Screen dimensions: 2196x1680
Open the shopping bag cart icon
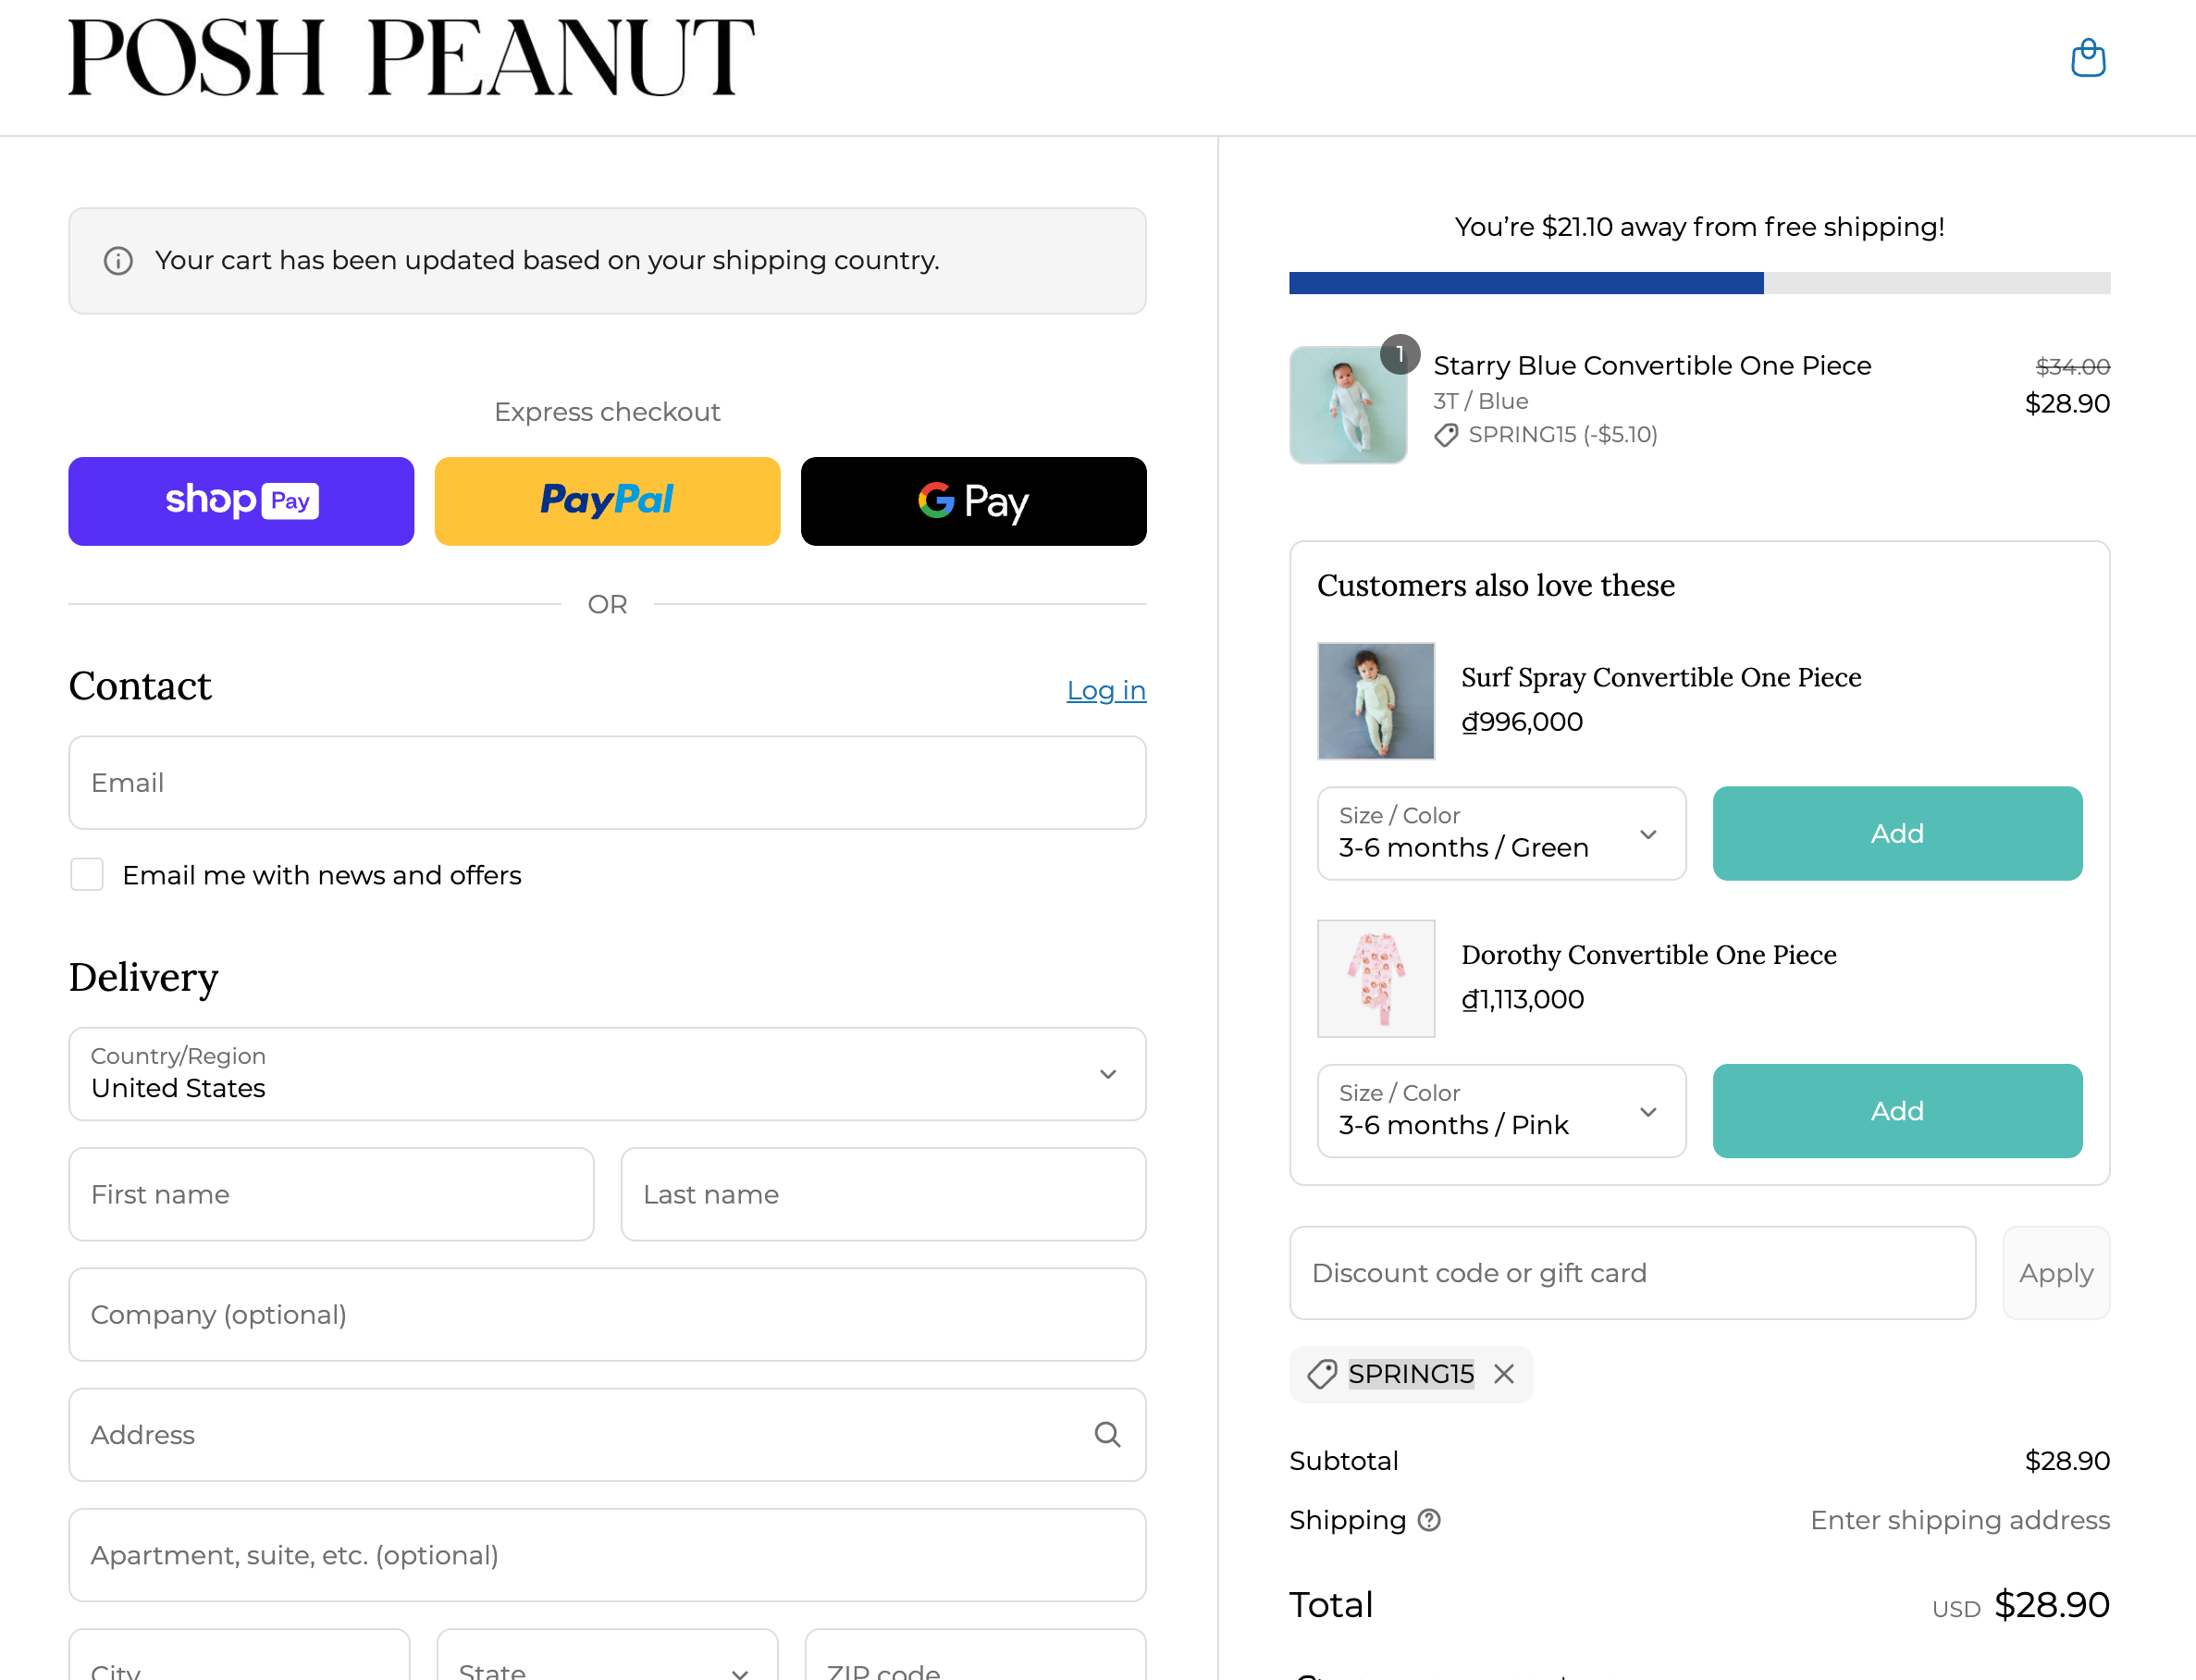click(2087, 58)
